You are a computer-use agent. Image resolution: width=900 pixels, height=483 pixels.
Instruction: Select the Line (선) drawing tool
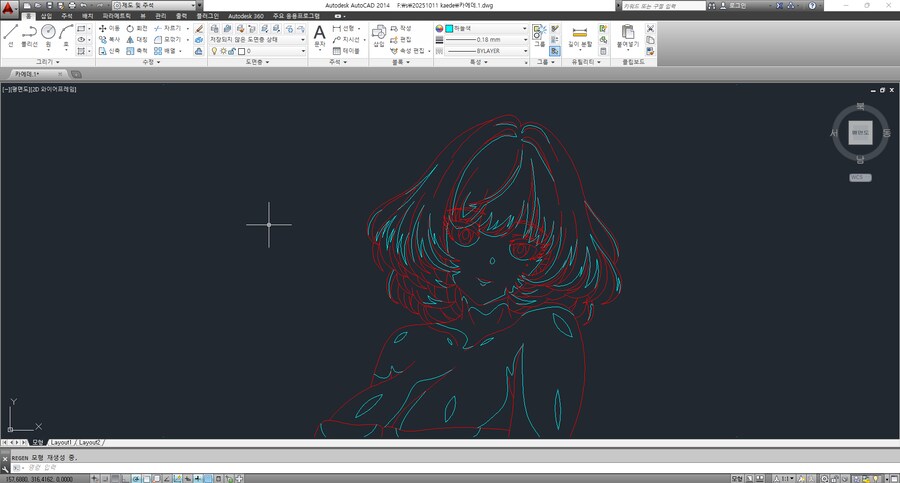(10, 36)
